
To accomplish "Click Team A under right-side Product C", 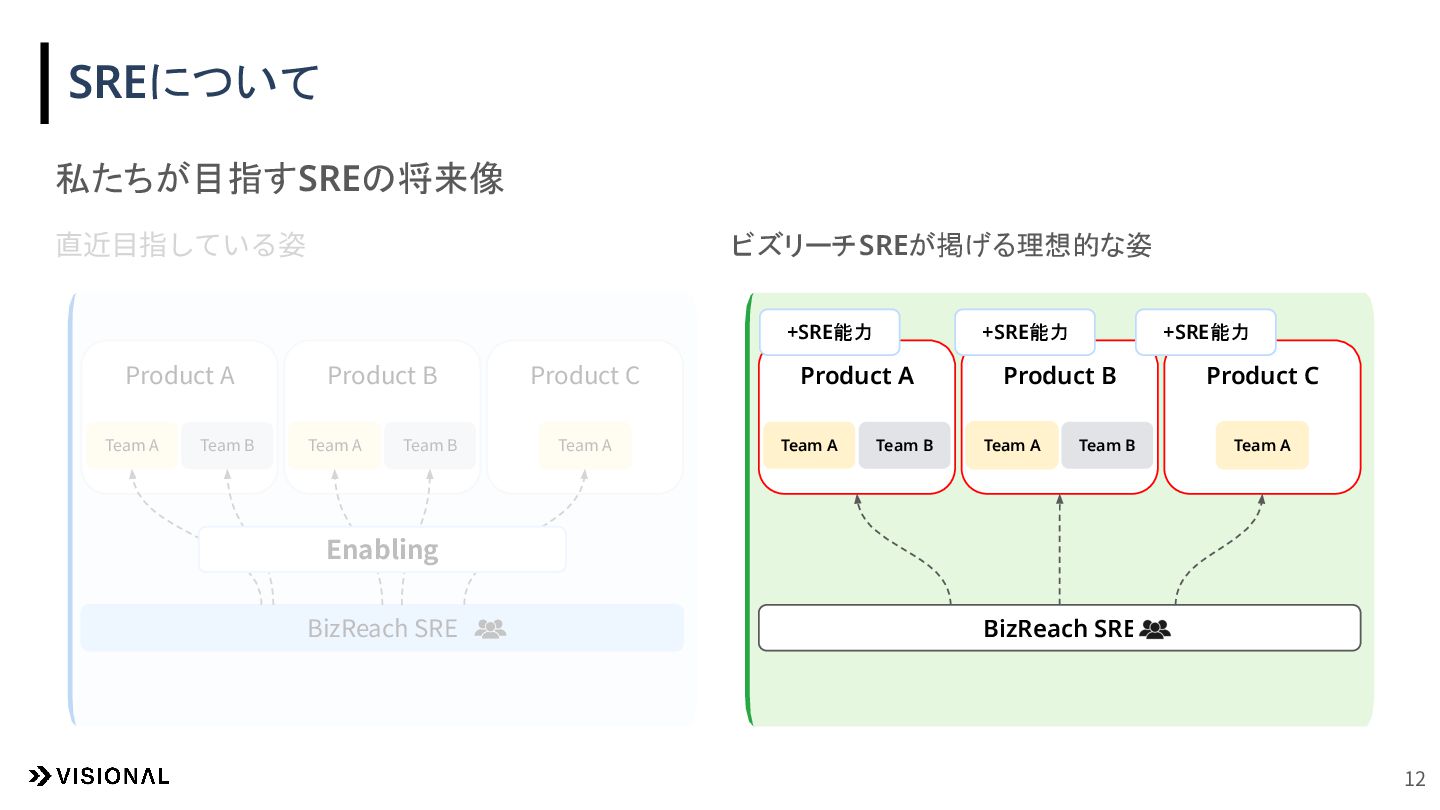I will pos(1262,445).
